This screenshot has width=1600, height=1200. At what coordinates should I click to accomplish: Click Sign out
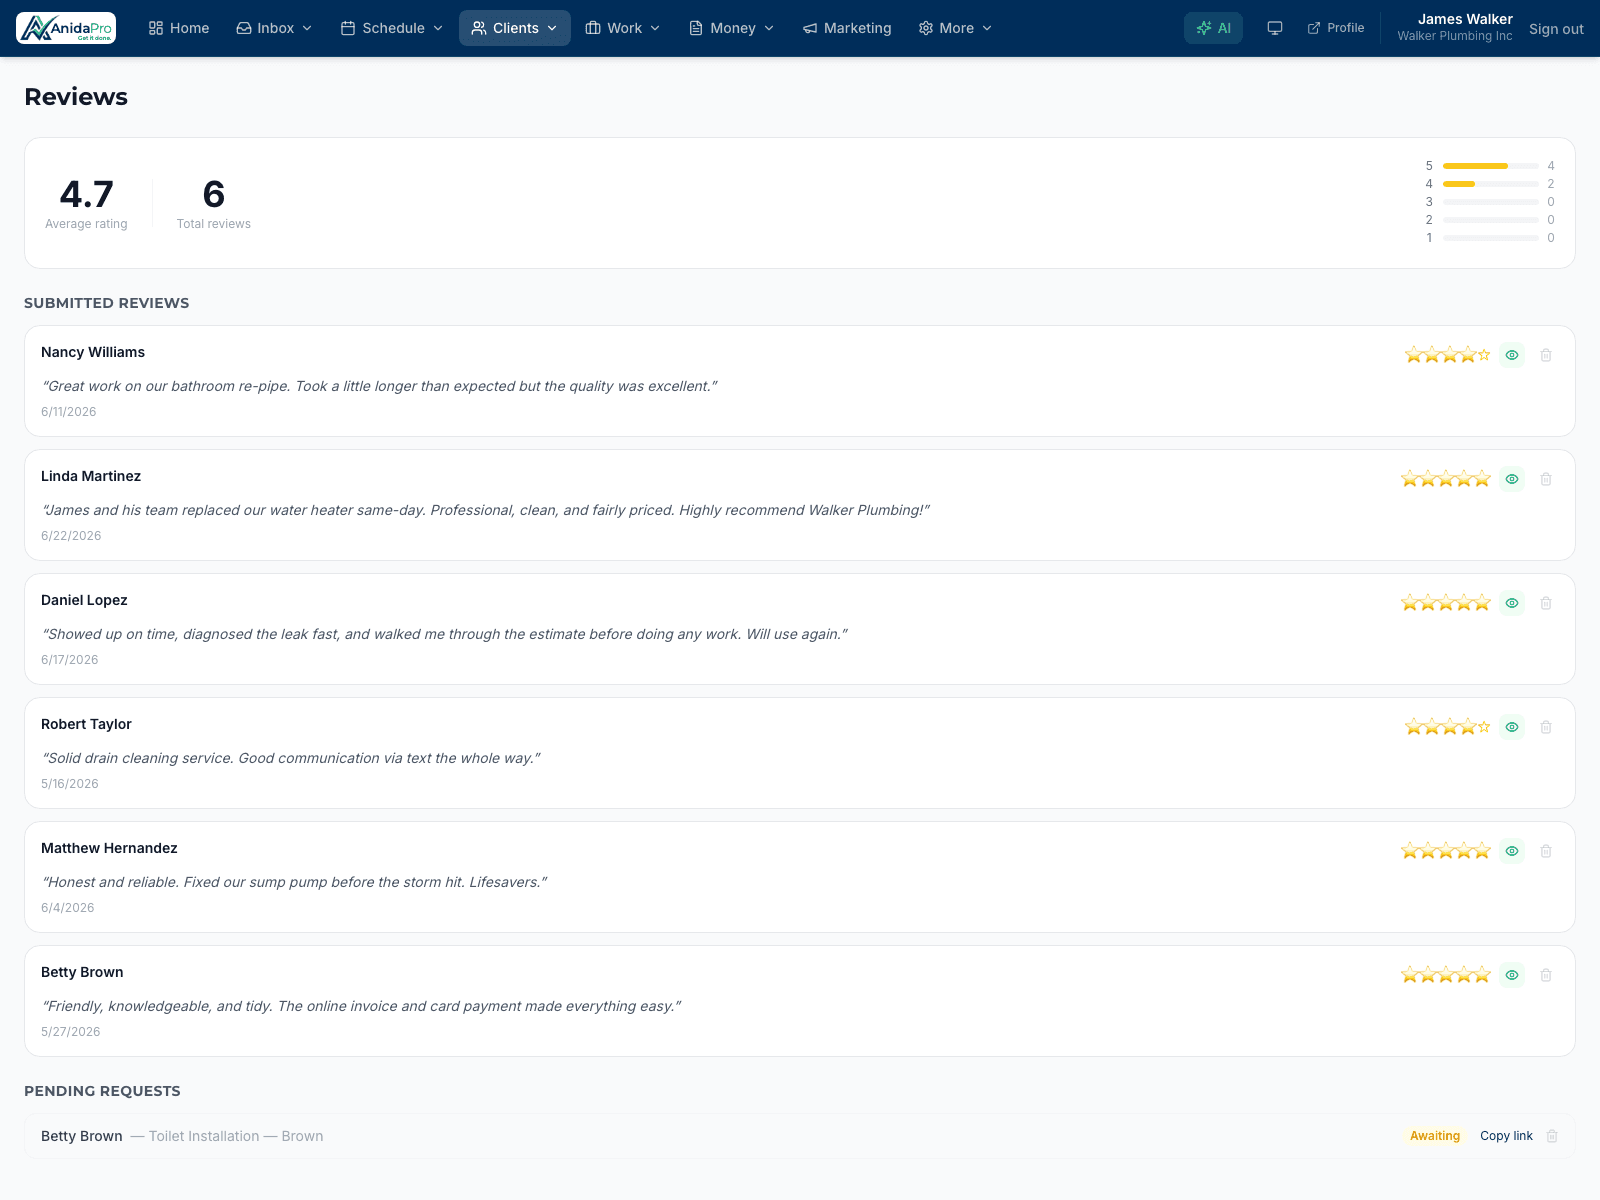(1556, 29)
